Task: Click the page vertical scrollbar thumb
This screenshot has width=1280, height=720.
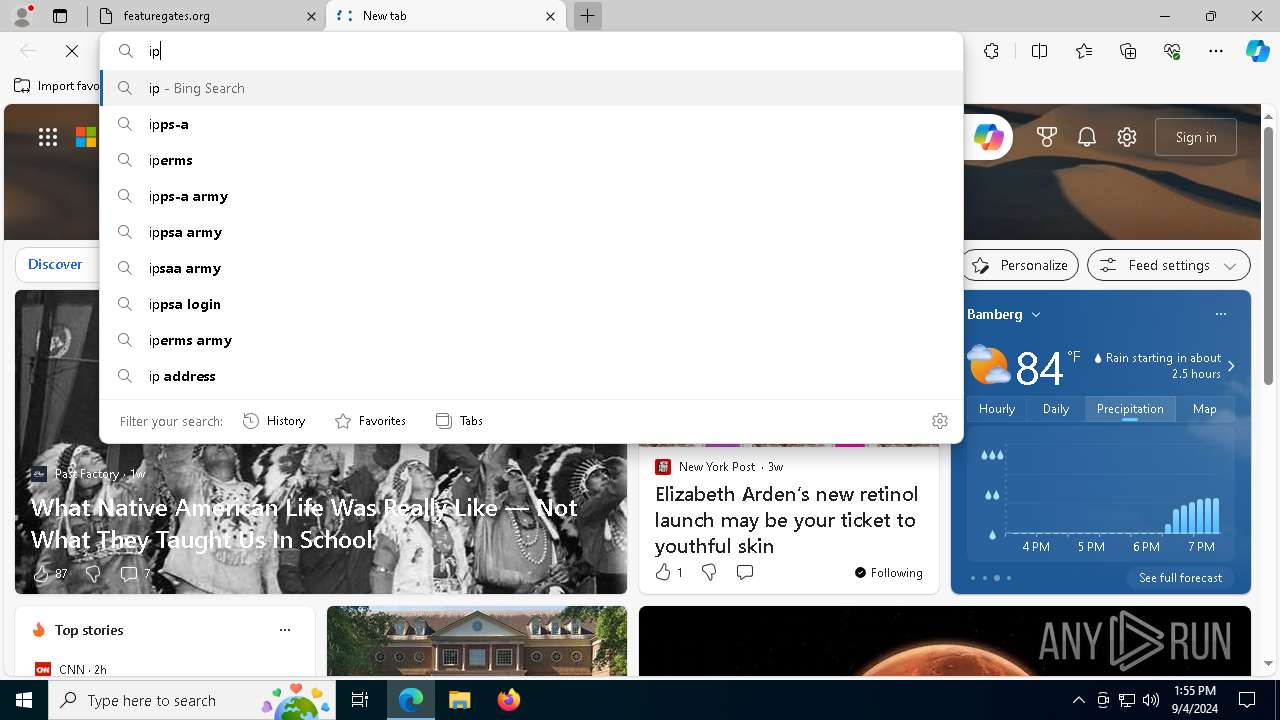Action: coord(1268,255)
